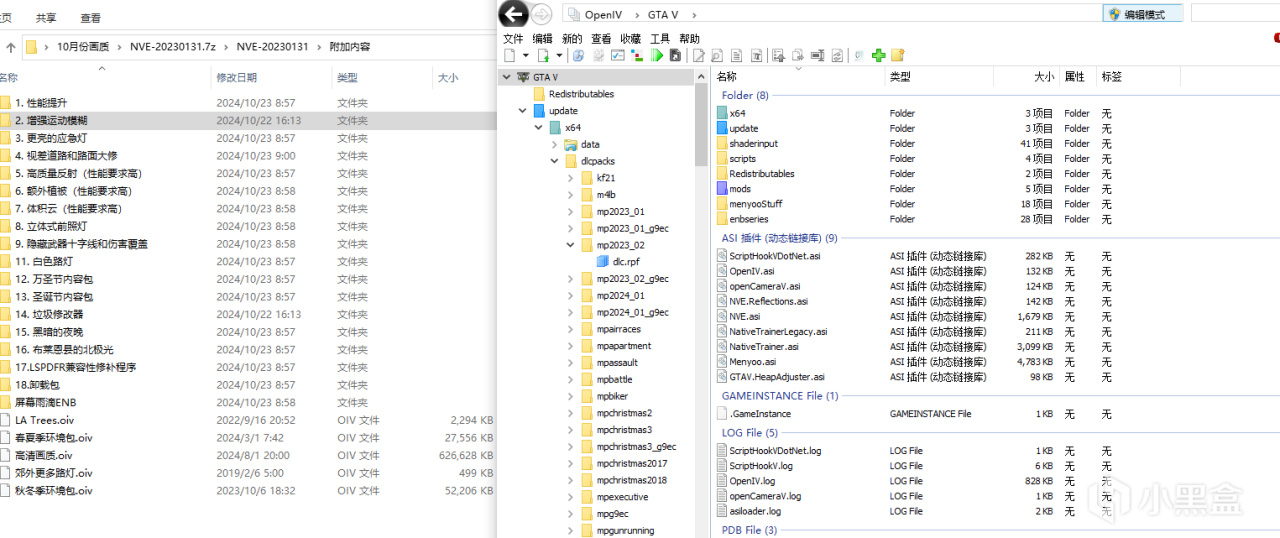
Task: Click the NVE.asi file icon
Action: click(722, 316)
